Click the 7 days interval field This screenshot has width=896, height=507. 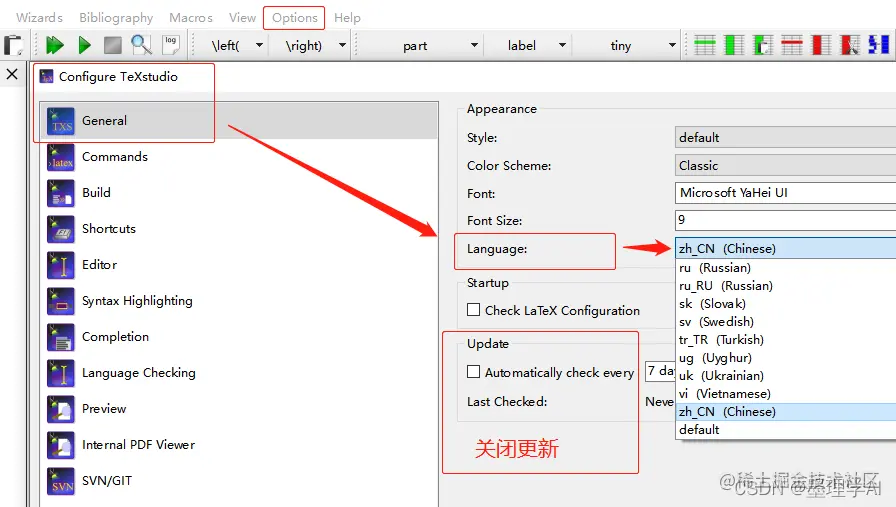[x=660, y=371]
